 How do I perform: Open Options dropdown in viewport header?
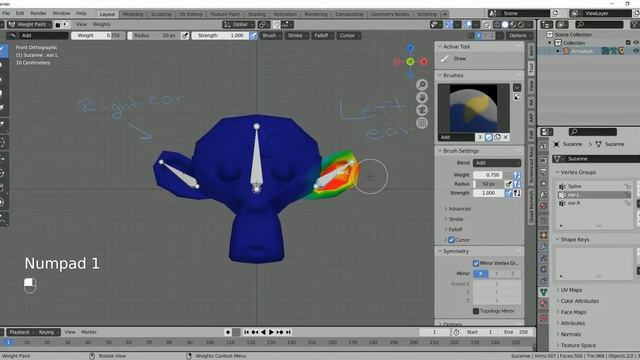point(519,36)
